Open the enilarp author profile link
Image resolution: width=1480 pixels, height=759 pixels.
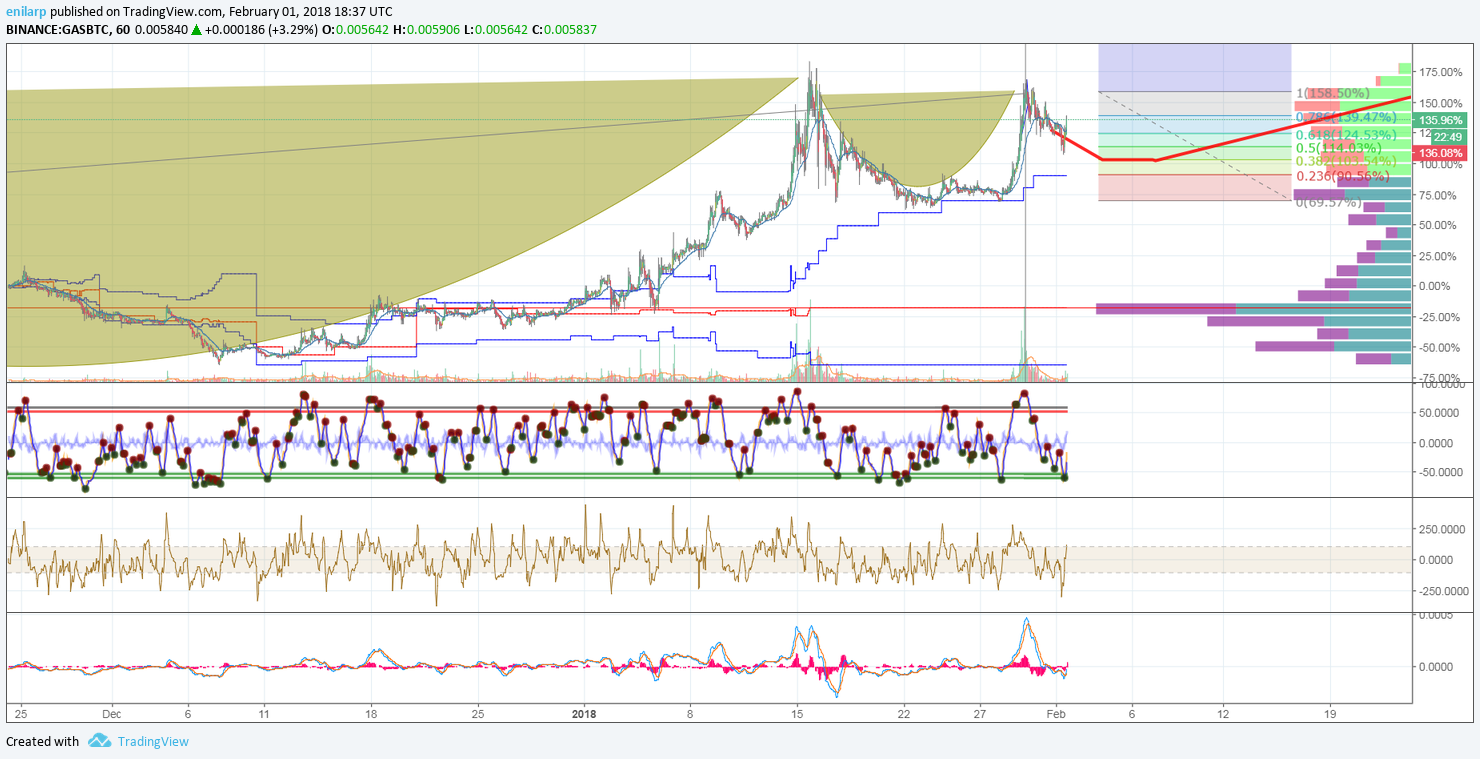click(25, 12)
